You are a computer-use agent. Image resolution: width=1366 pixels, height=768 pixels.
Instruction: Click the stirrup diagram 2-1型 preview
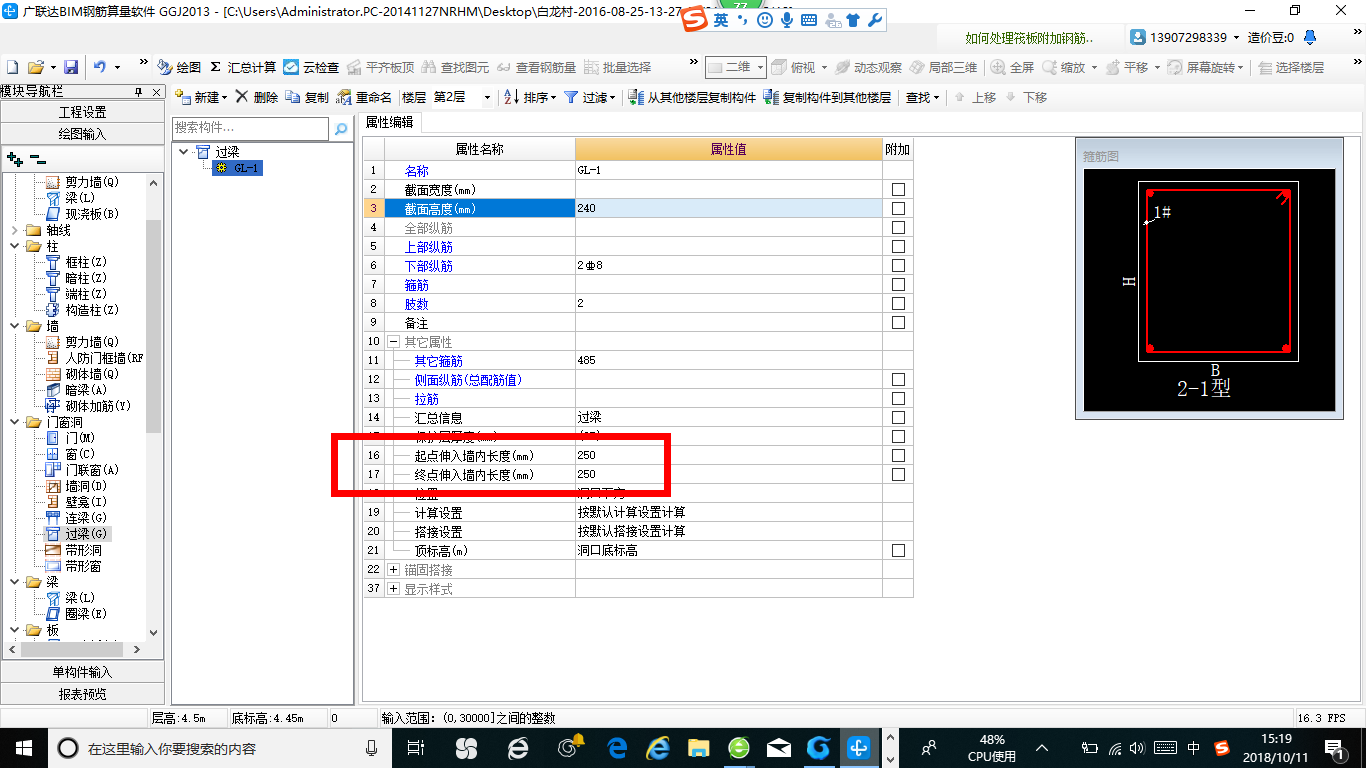[x=1210, y=289]
